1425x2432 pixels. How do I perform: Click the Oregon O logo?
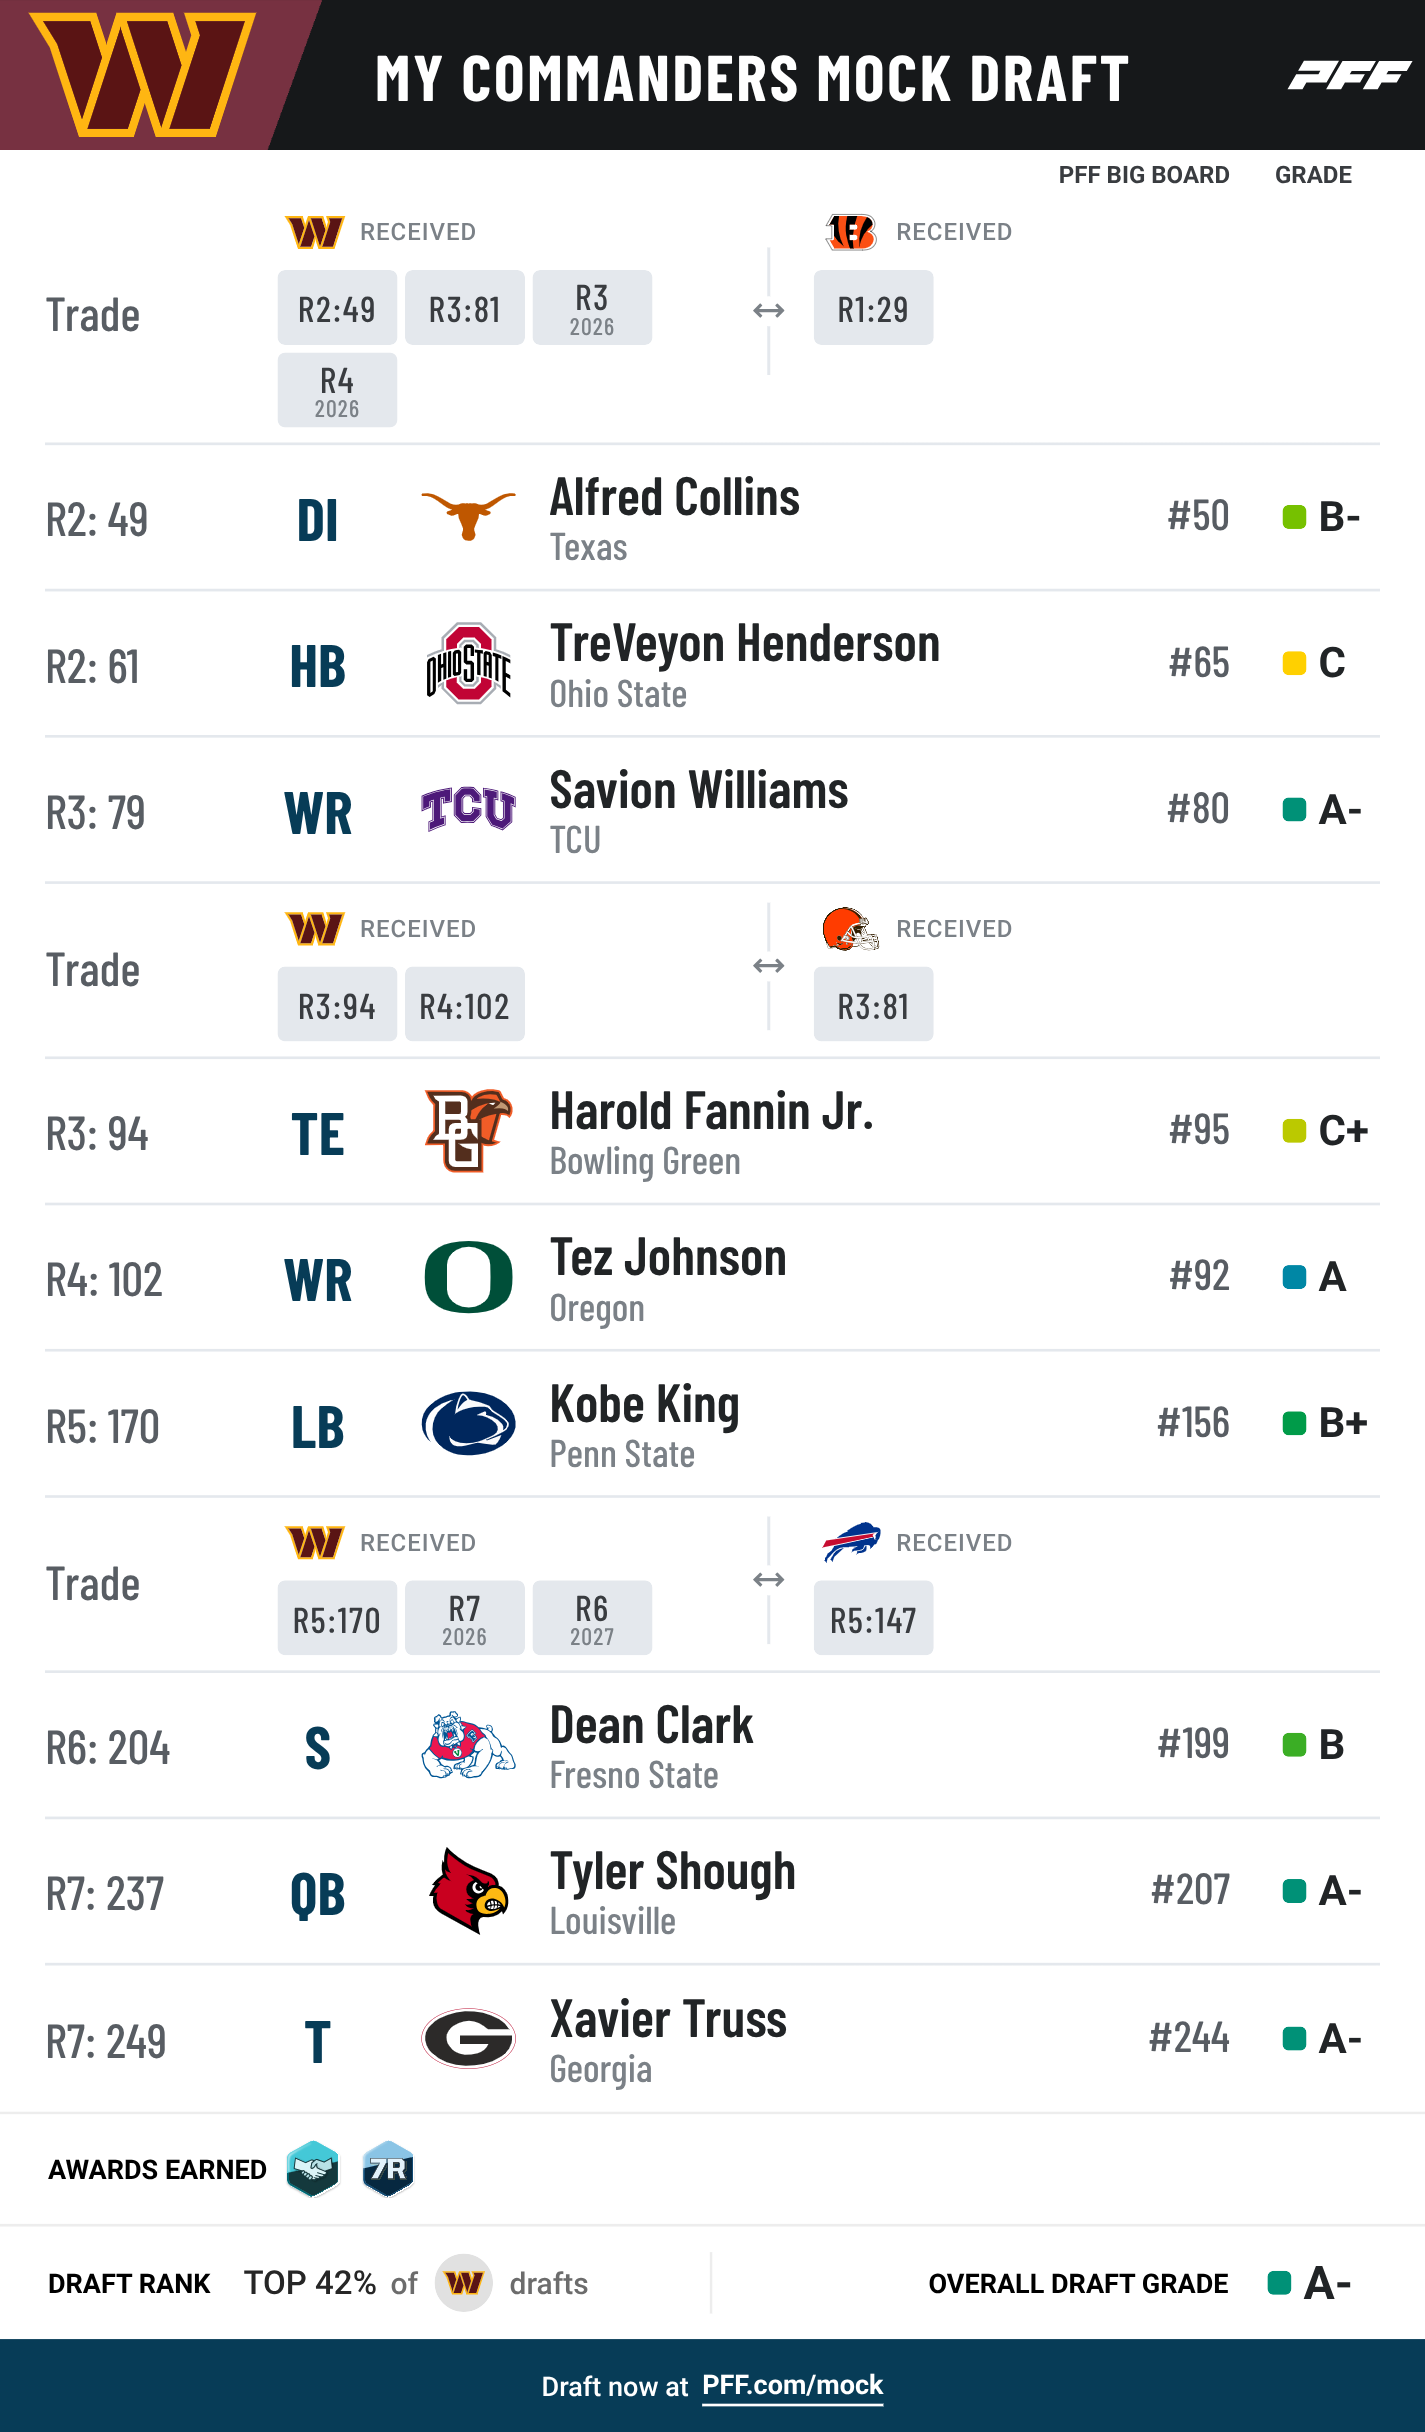pos(468,1277)
